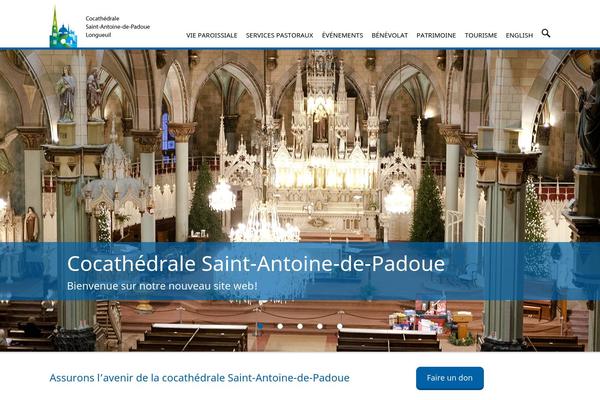Switch to the second slide dot
The height and width of the screenshot is (400, 600).
coord(280,326)
